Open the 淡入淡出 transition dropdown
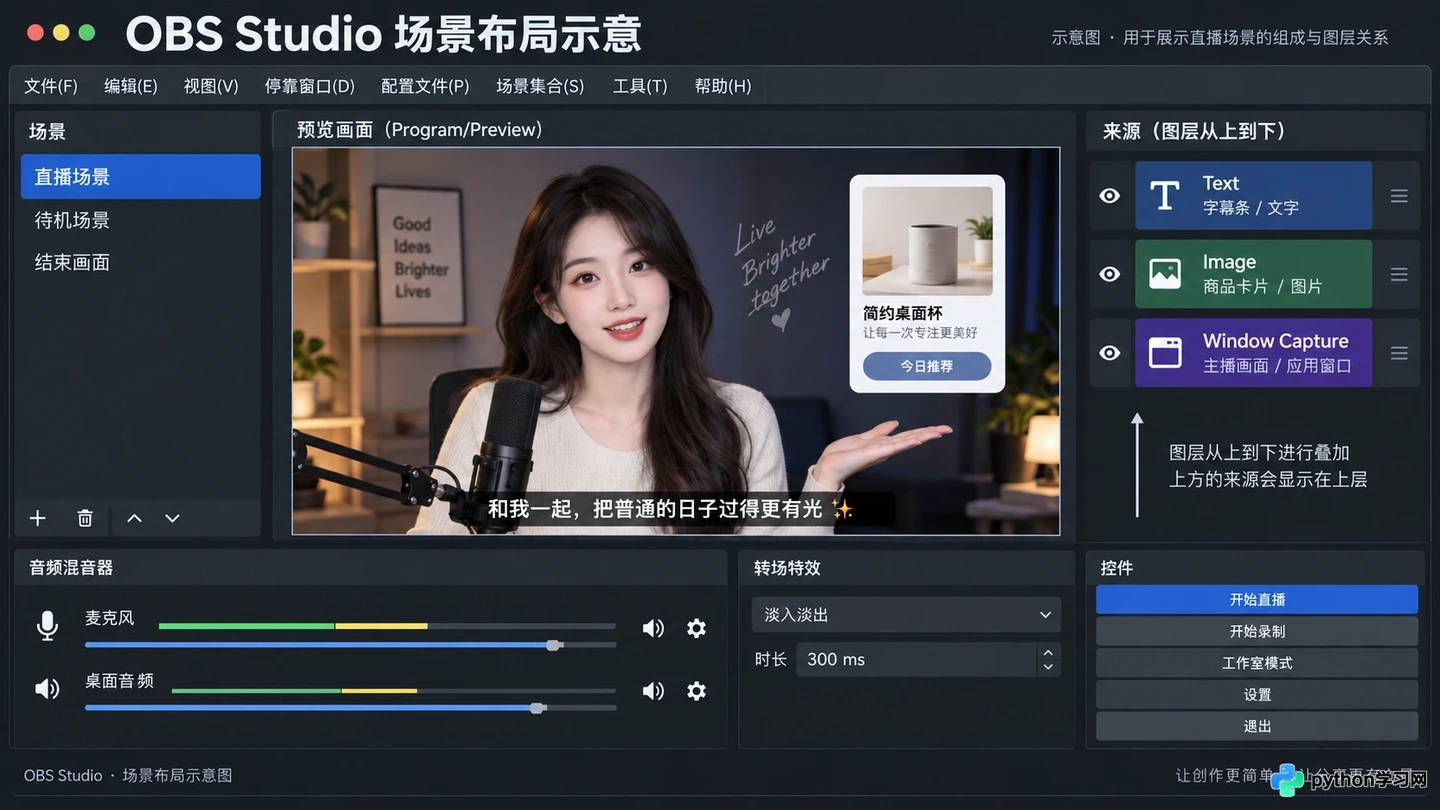 906,615
